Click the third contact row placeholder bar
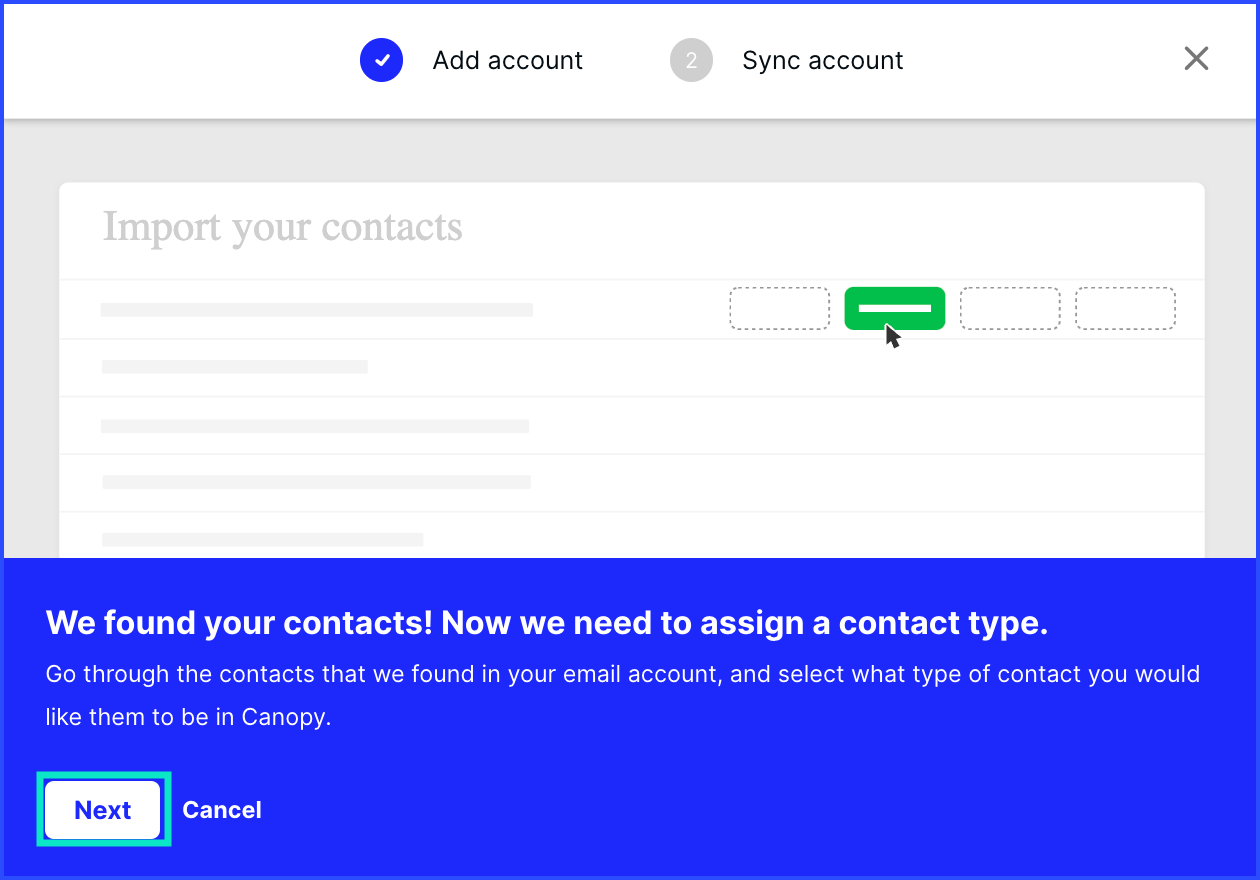 pyautogui.click(x=315, y=426)
